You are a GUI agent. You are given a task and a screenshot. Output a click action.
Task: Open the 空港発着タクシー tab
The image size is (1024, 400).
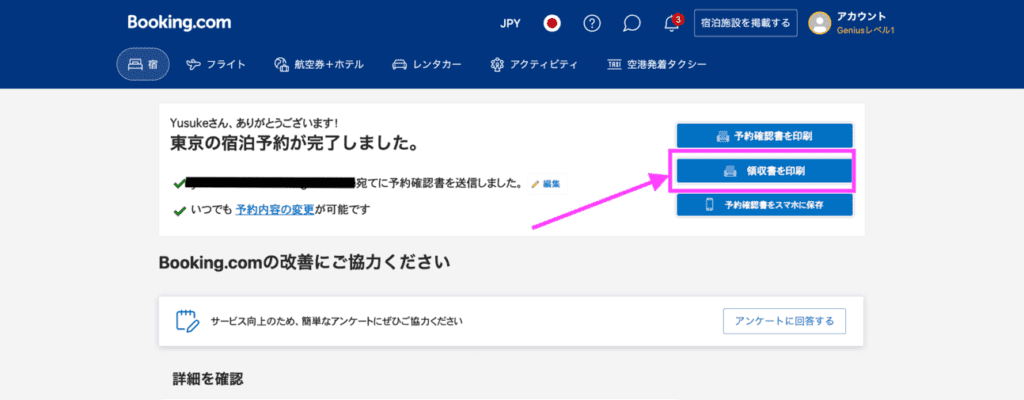657,65
